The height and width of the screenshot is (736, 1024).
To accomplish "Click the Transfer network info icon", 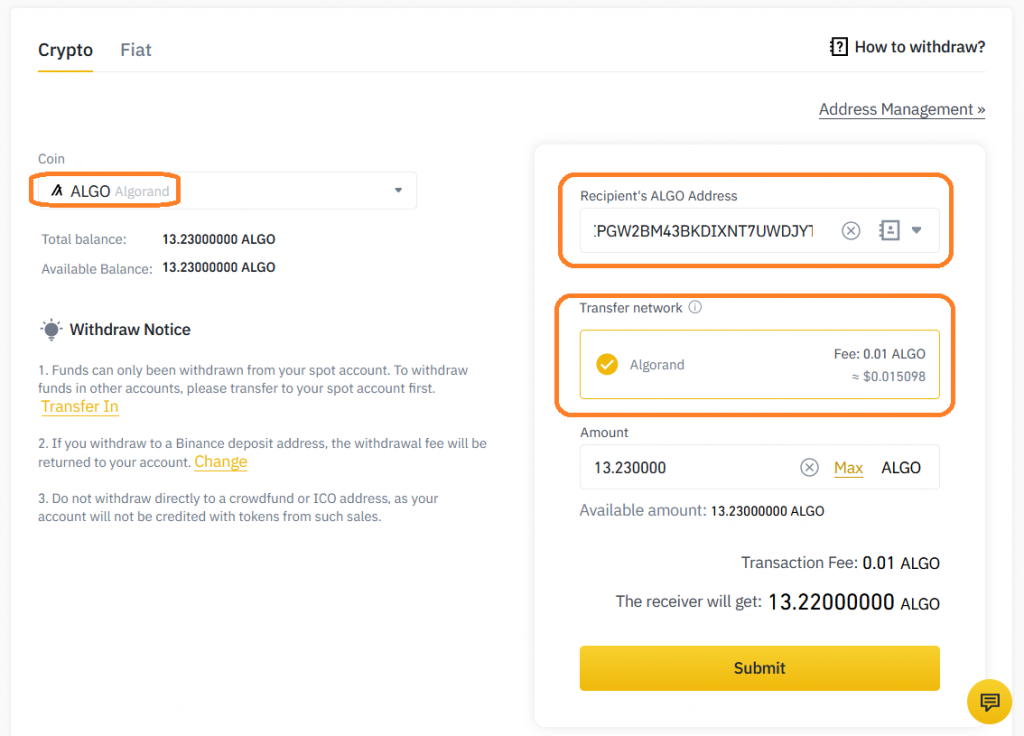I will point(695,308).
